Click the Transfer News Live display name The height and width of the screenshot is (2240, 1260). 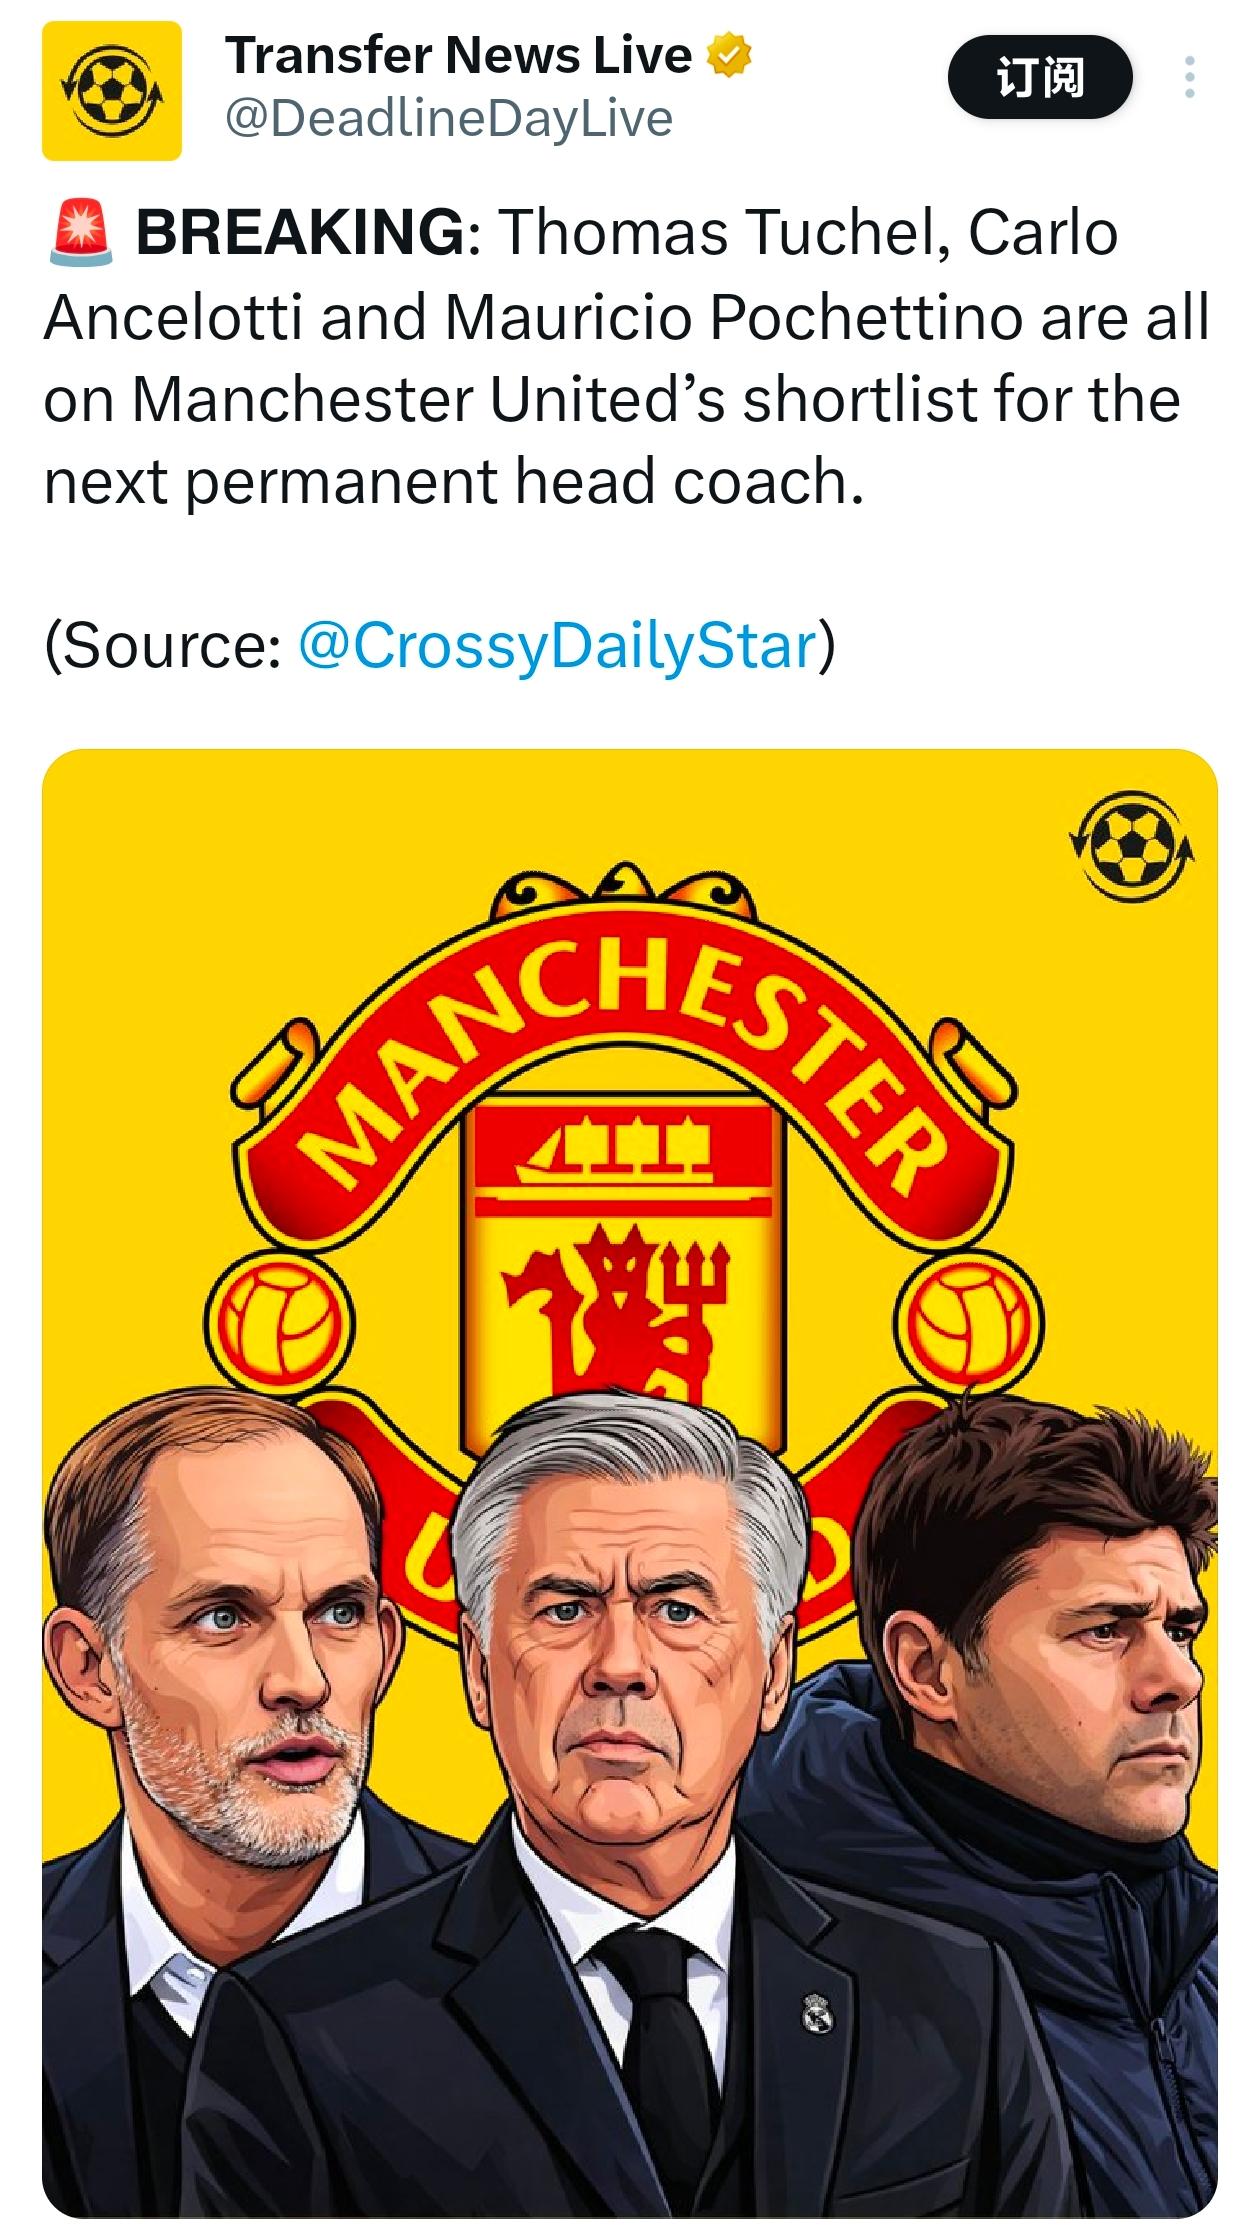(x=458, y=55)
